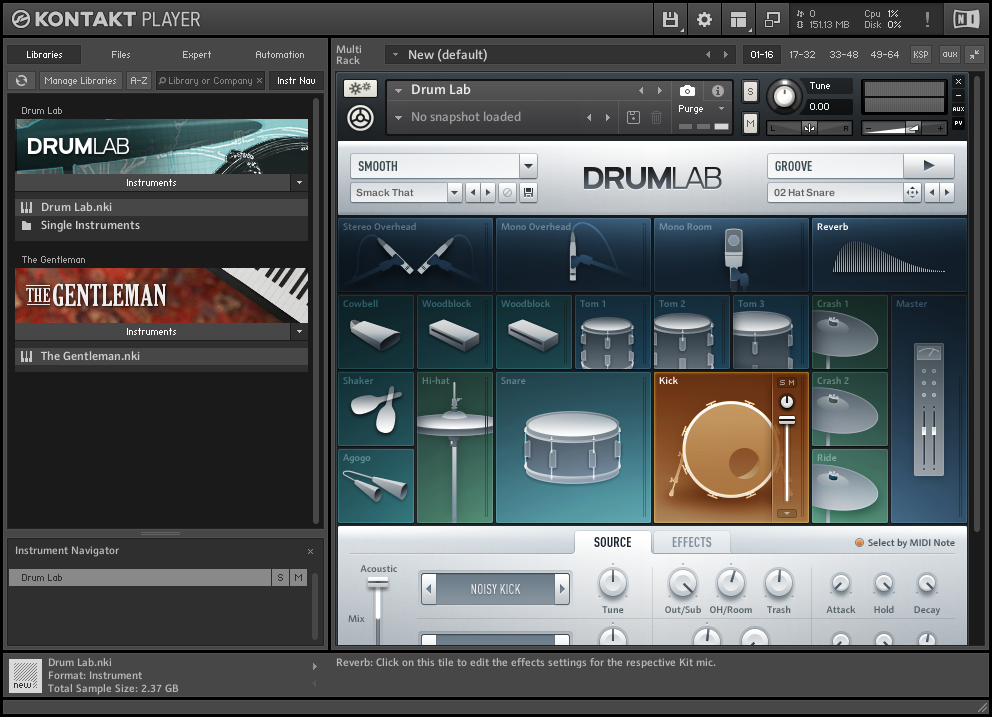Select the SOURCE tab
The width and height of the screenshot is (992, 717).
(x=612, y=542)
